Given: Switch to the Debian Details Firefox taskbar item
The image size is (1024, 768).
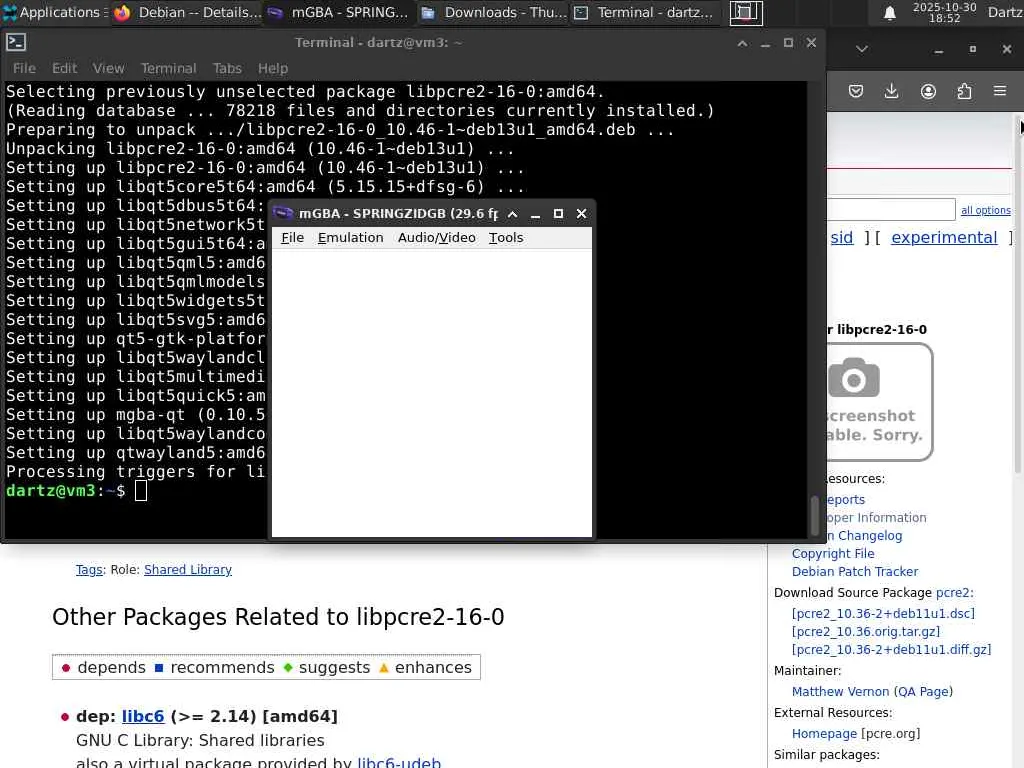Looking at the screenshot, I should 187,12.
